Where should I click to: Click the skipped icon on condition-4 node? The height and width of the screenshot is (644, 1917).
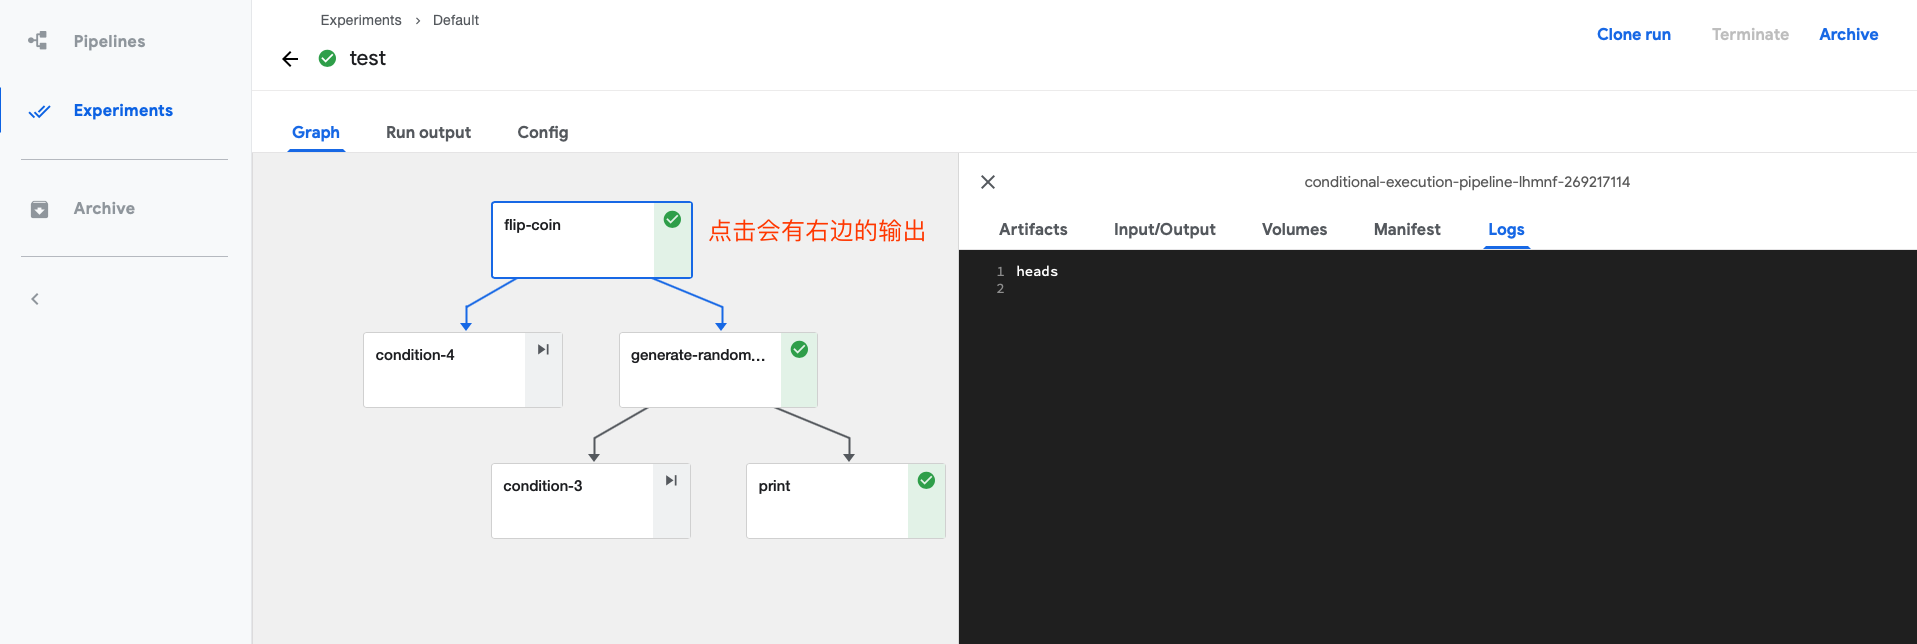[543, 350]
